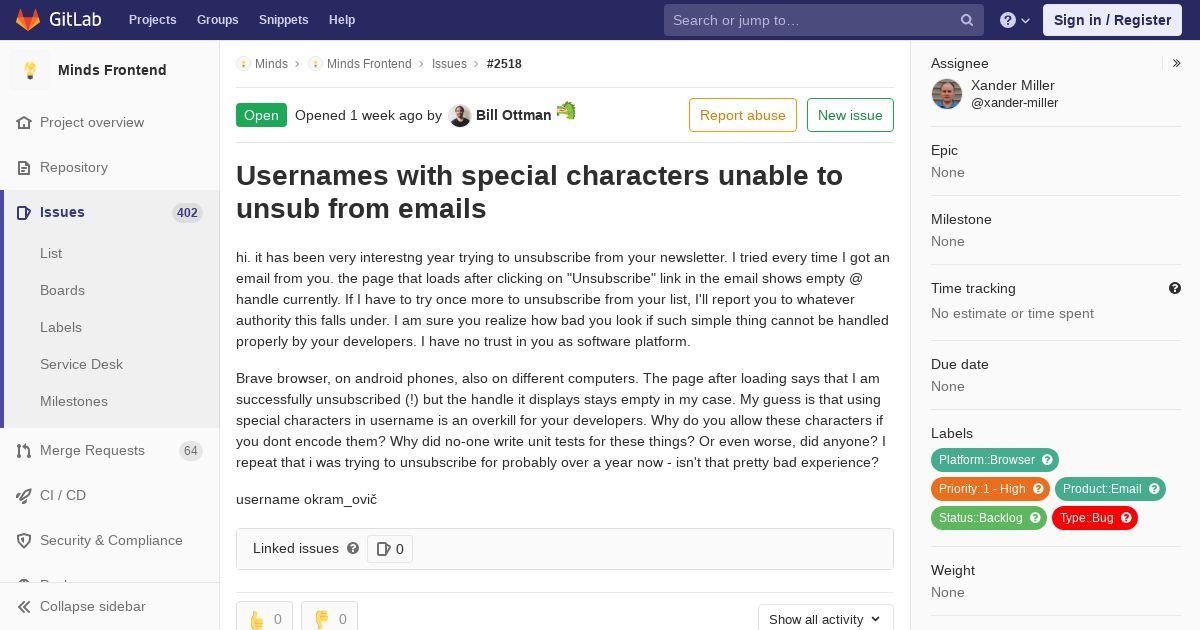Click the thumbs up reaction button
Viewport: 1200px width, 630px height.
(264, 618)
